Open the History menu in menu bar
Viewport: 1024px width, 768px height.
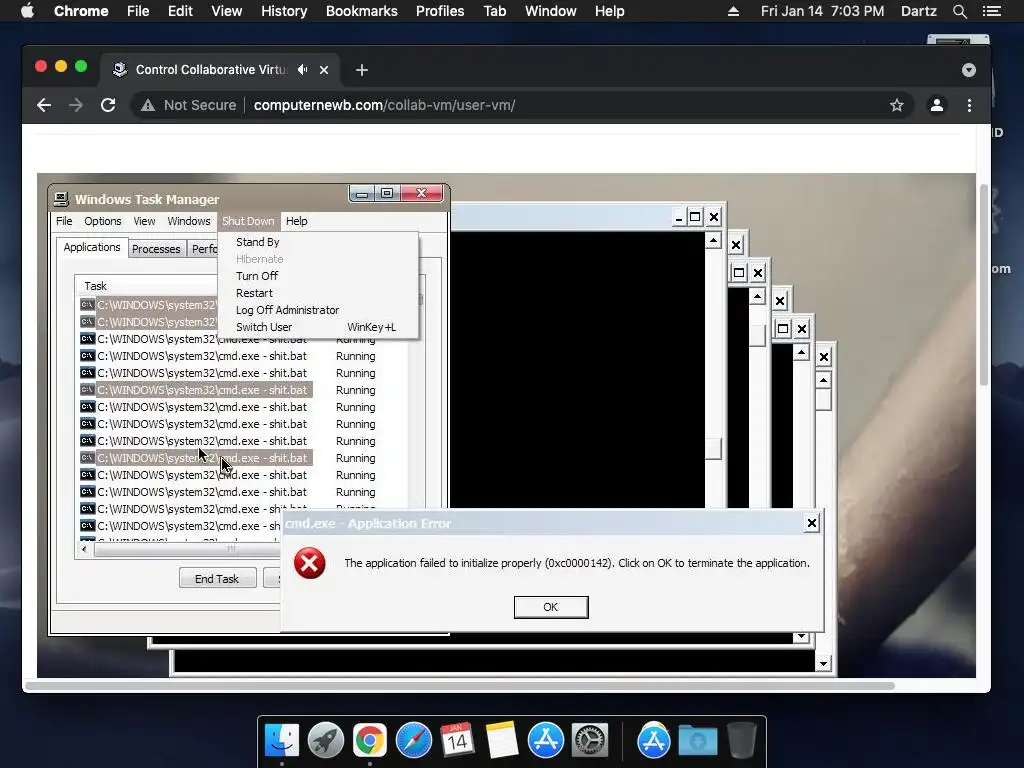(x=284, y=11)
